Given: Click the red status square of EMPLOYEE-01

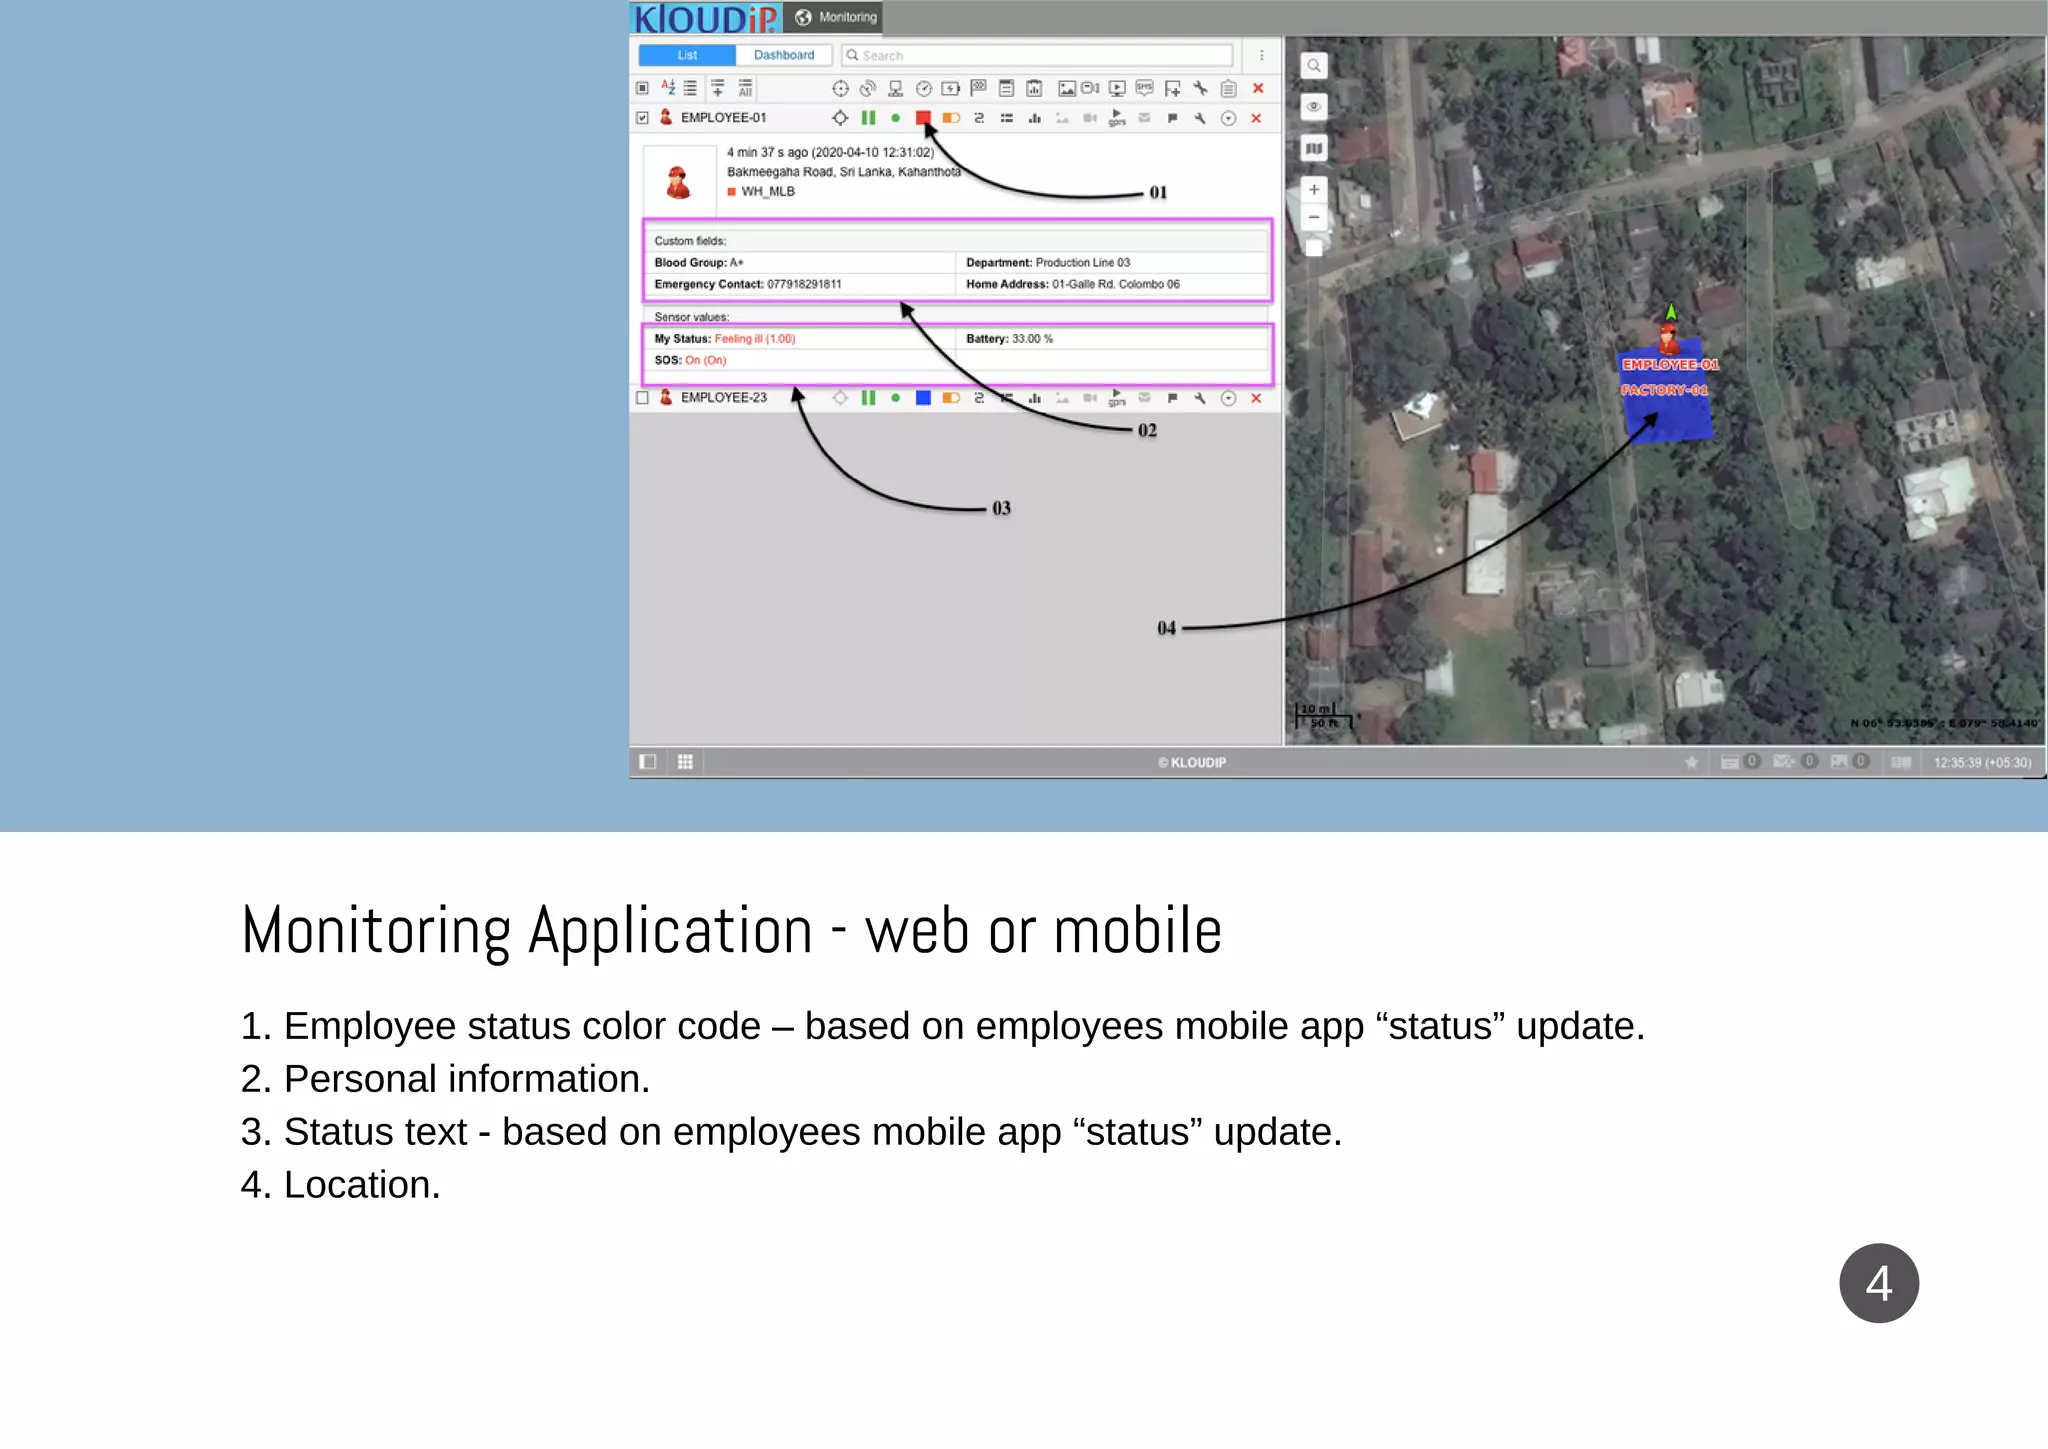Looking at the screenshot, I should 923,118.
